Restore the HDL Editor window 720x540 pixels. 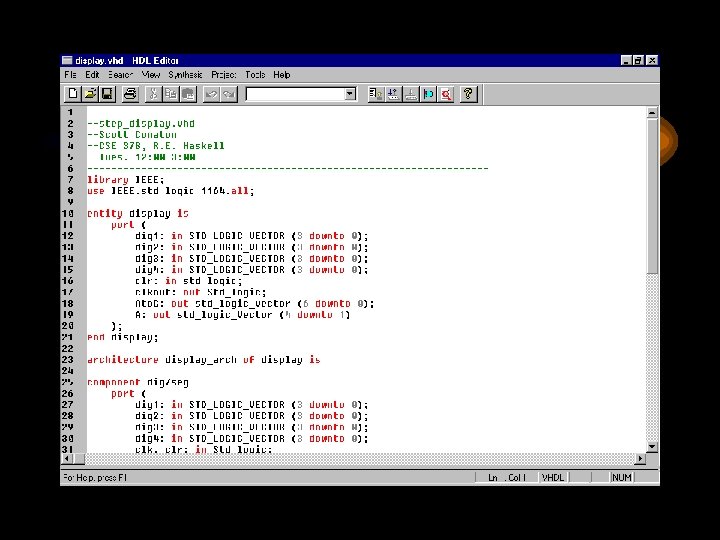coord(638,60)
